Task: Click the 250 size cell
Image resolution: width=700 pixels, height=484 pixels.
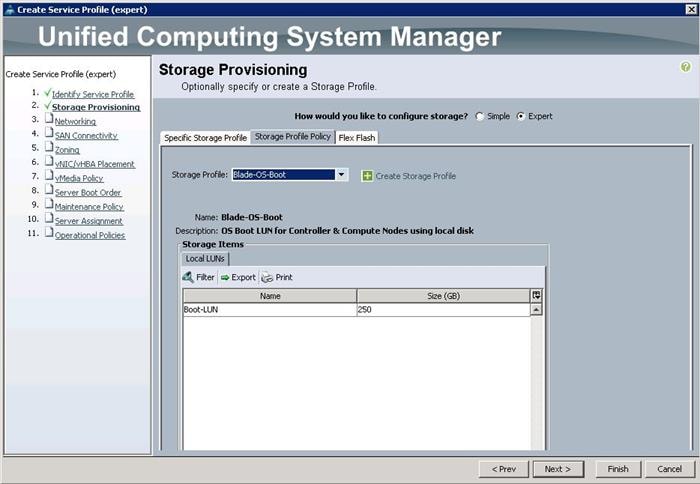Action: (x=443, y=310)
